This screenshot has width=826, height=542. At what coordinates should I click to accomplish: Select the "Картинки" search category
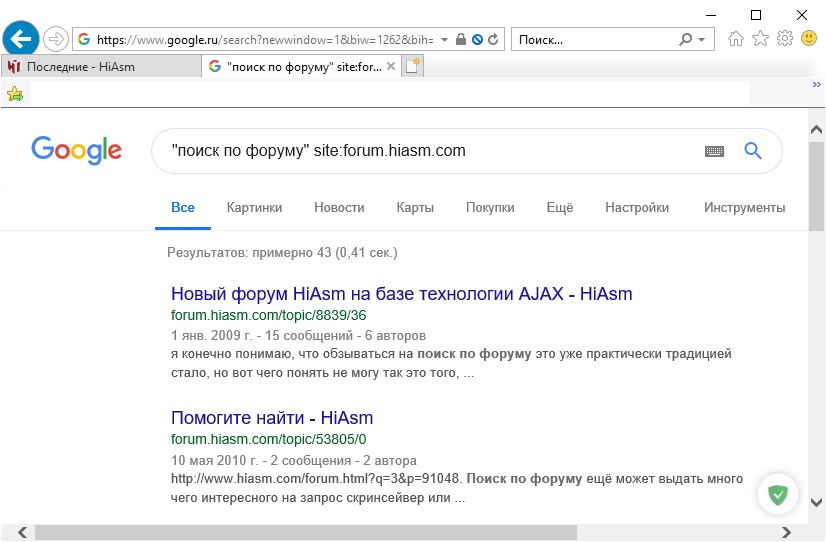click(x=254, y=208)
